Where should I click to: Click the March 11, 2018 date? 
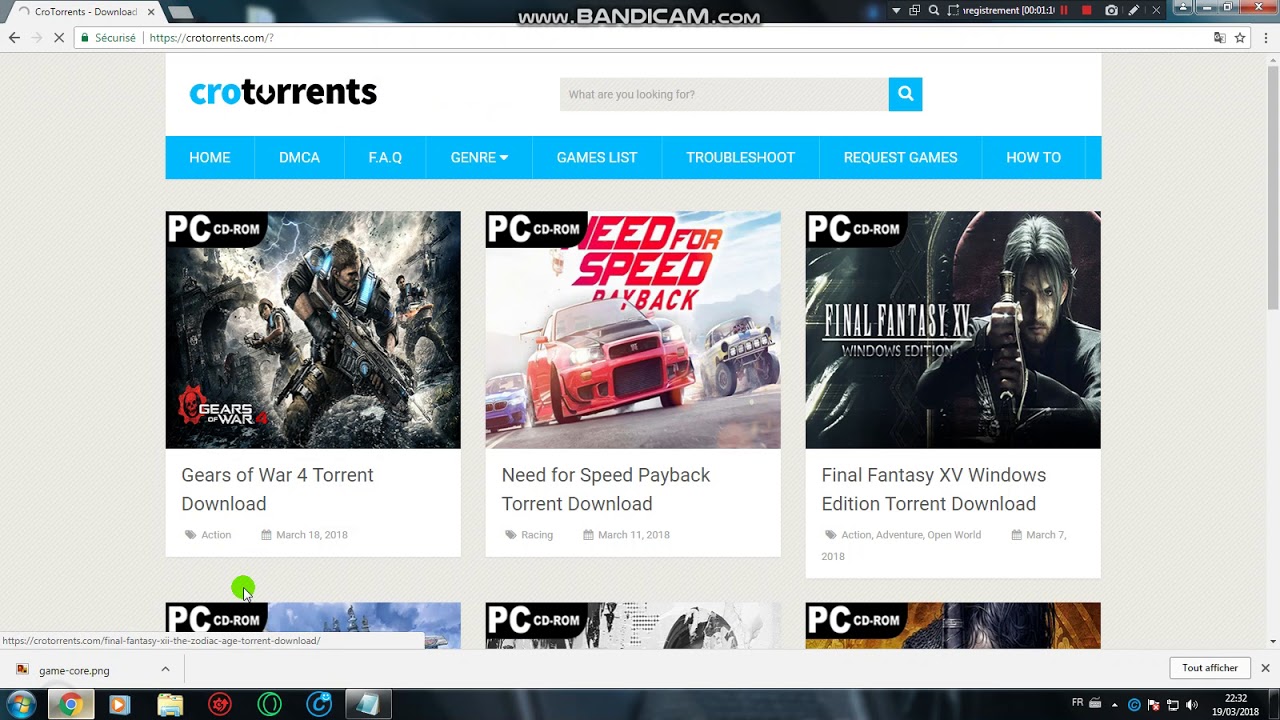point(634,535)
